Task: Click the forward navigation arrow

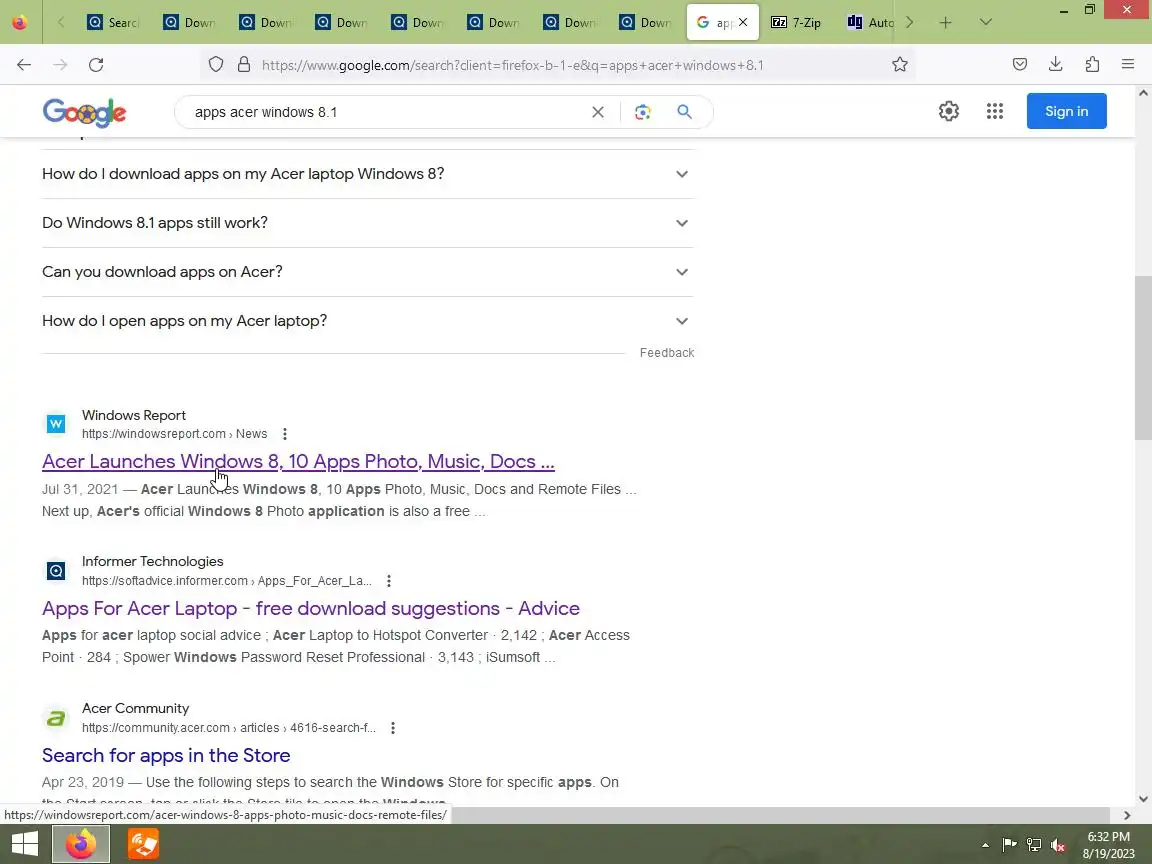Action: click(60, 65)
